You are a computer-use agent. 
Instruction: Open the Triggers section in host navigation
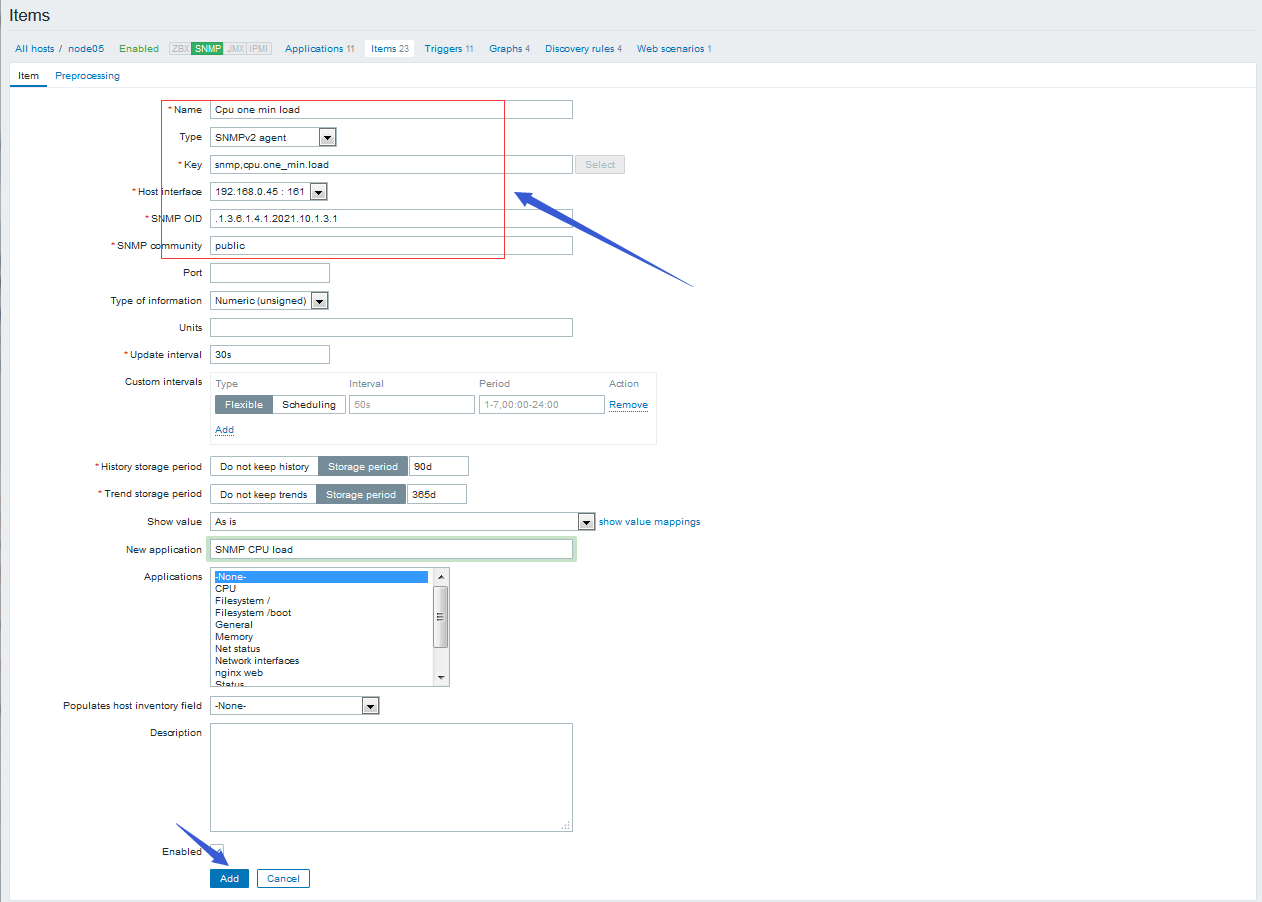click(x=443, y=49)
